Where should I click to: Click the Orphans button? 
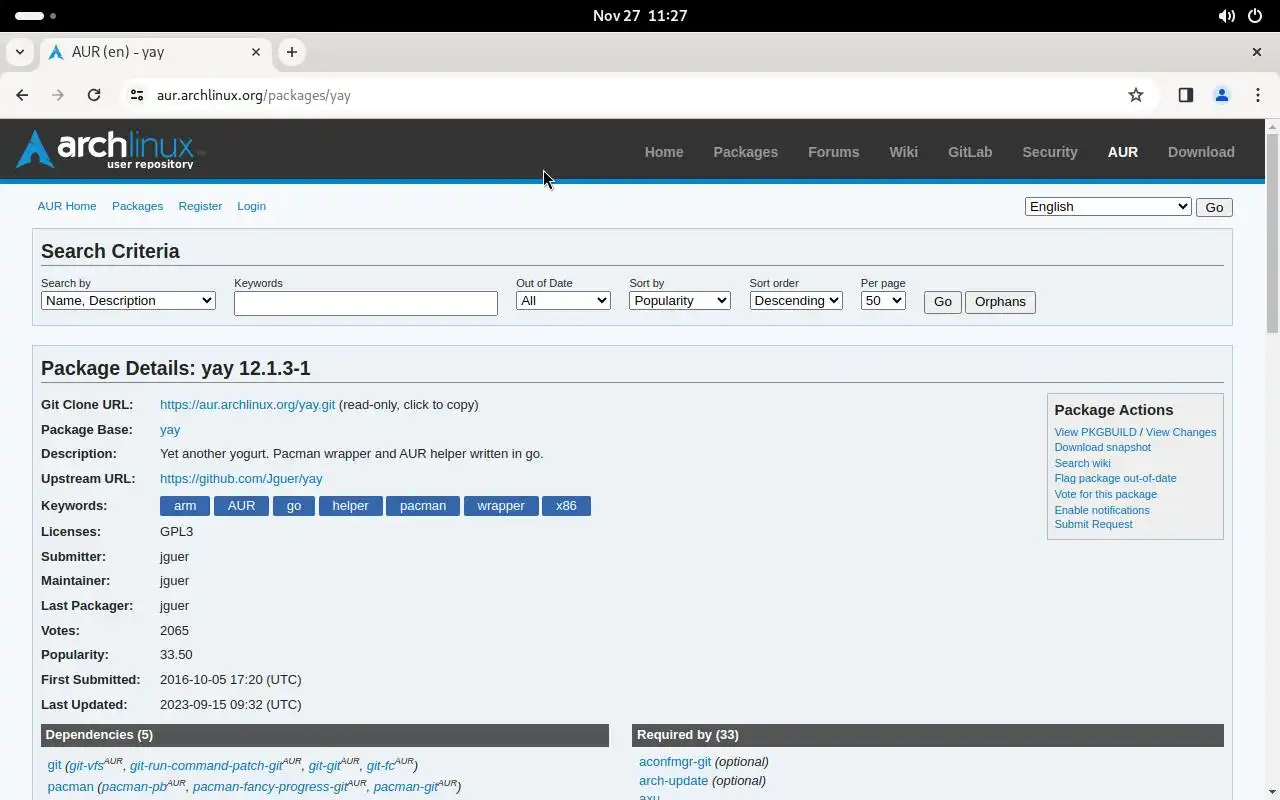coord(1000,302)
